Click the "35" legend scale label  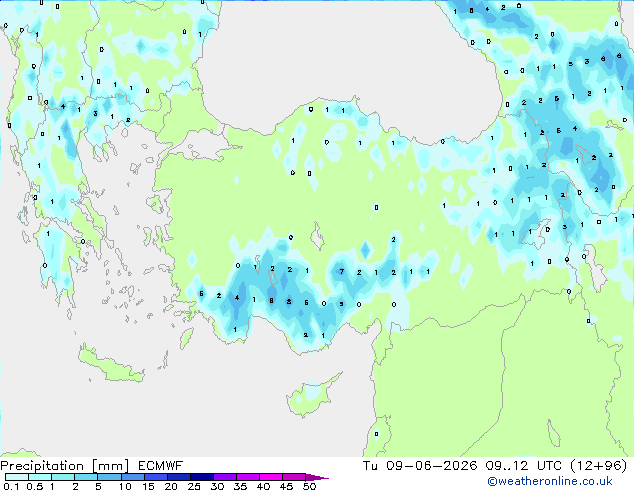240,486
